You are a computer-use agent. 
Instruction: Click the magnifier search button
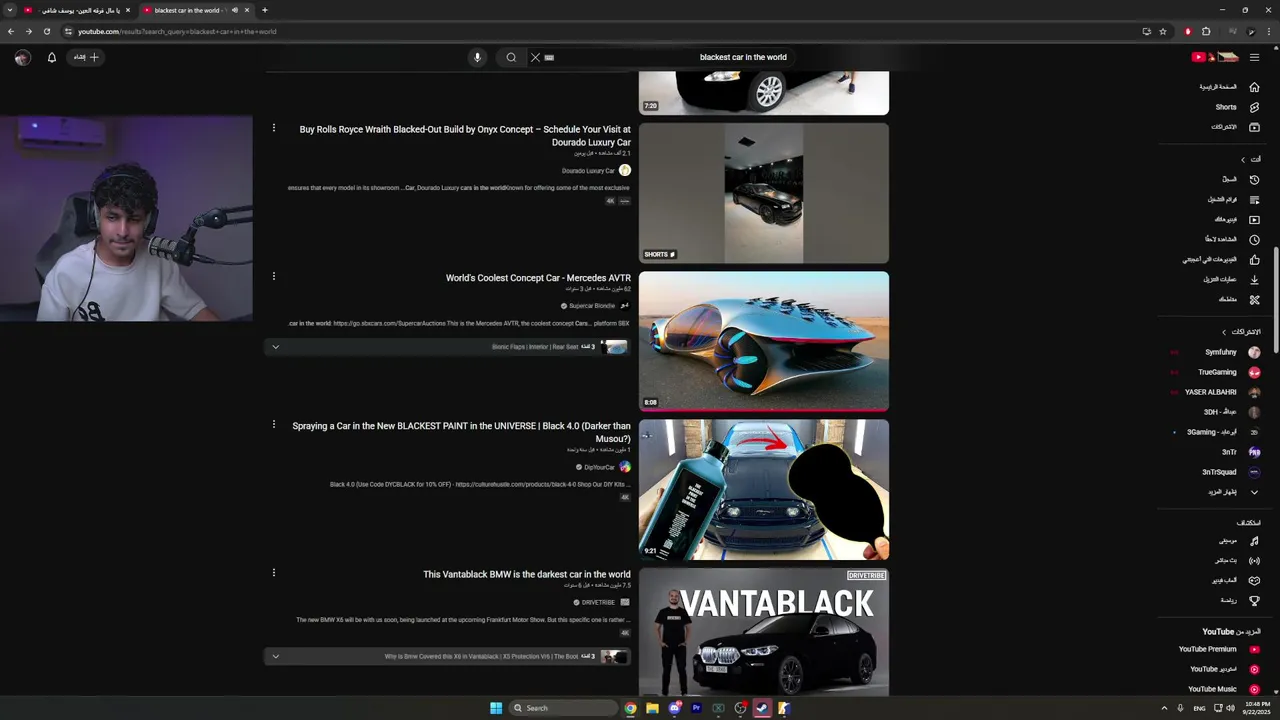click(x=511, y=57)
